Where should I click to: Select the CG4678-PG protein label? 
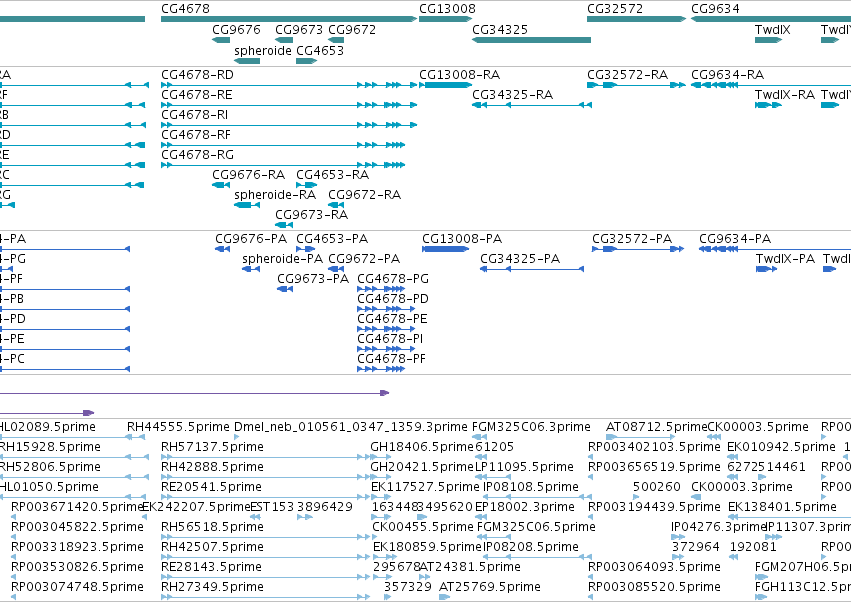pyautogui.click(x=393, y=279)
